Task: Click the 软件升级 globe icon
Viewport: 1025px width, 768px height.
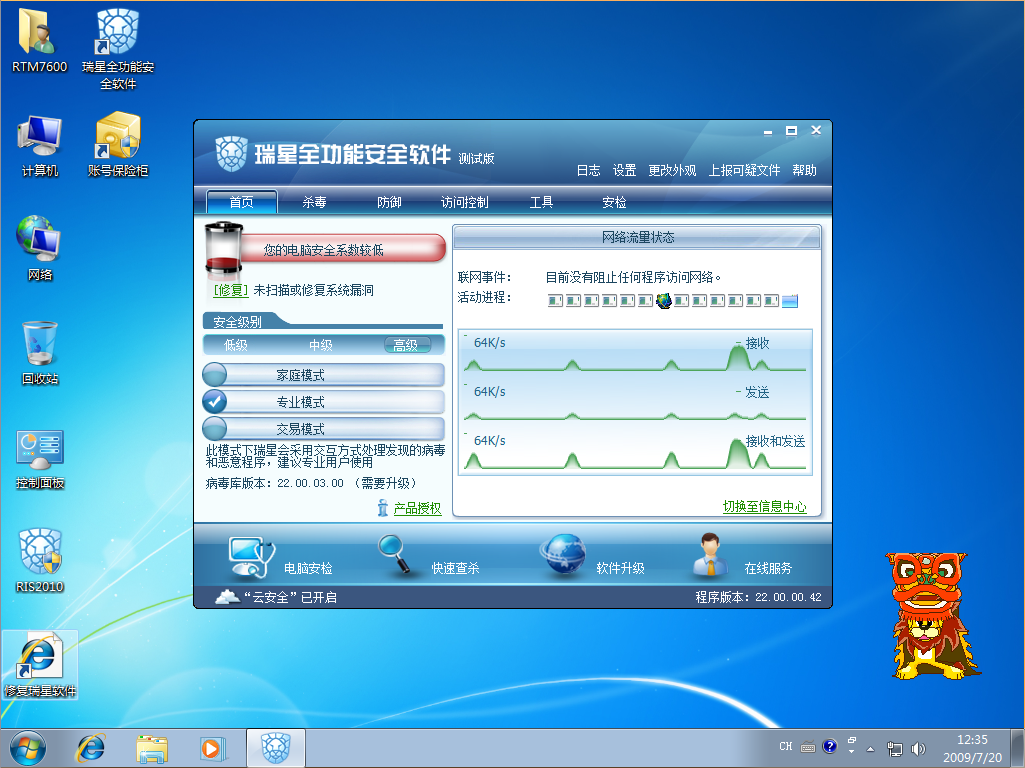Action: 563,555
